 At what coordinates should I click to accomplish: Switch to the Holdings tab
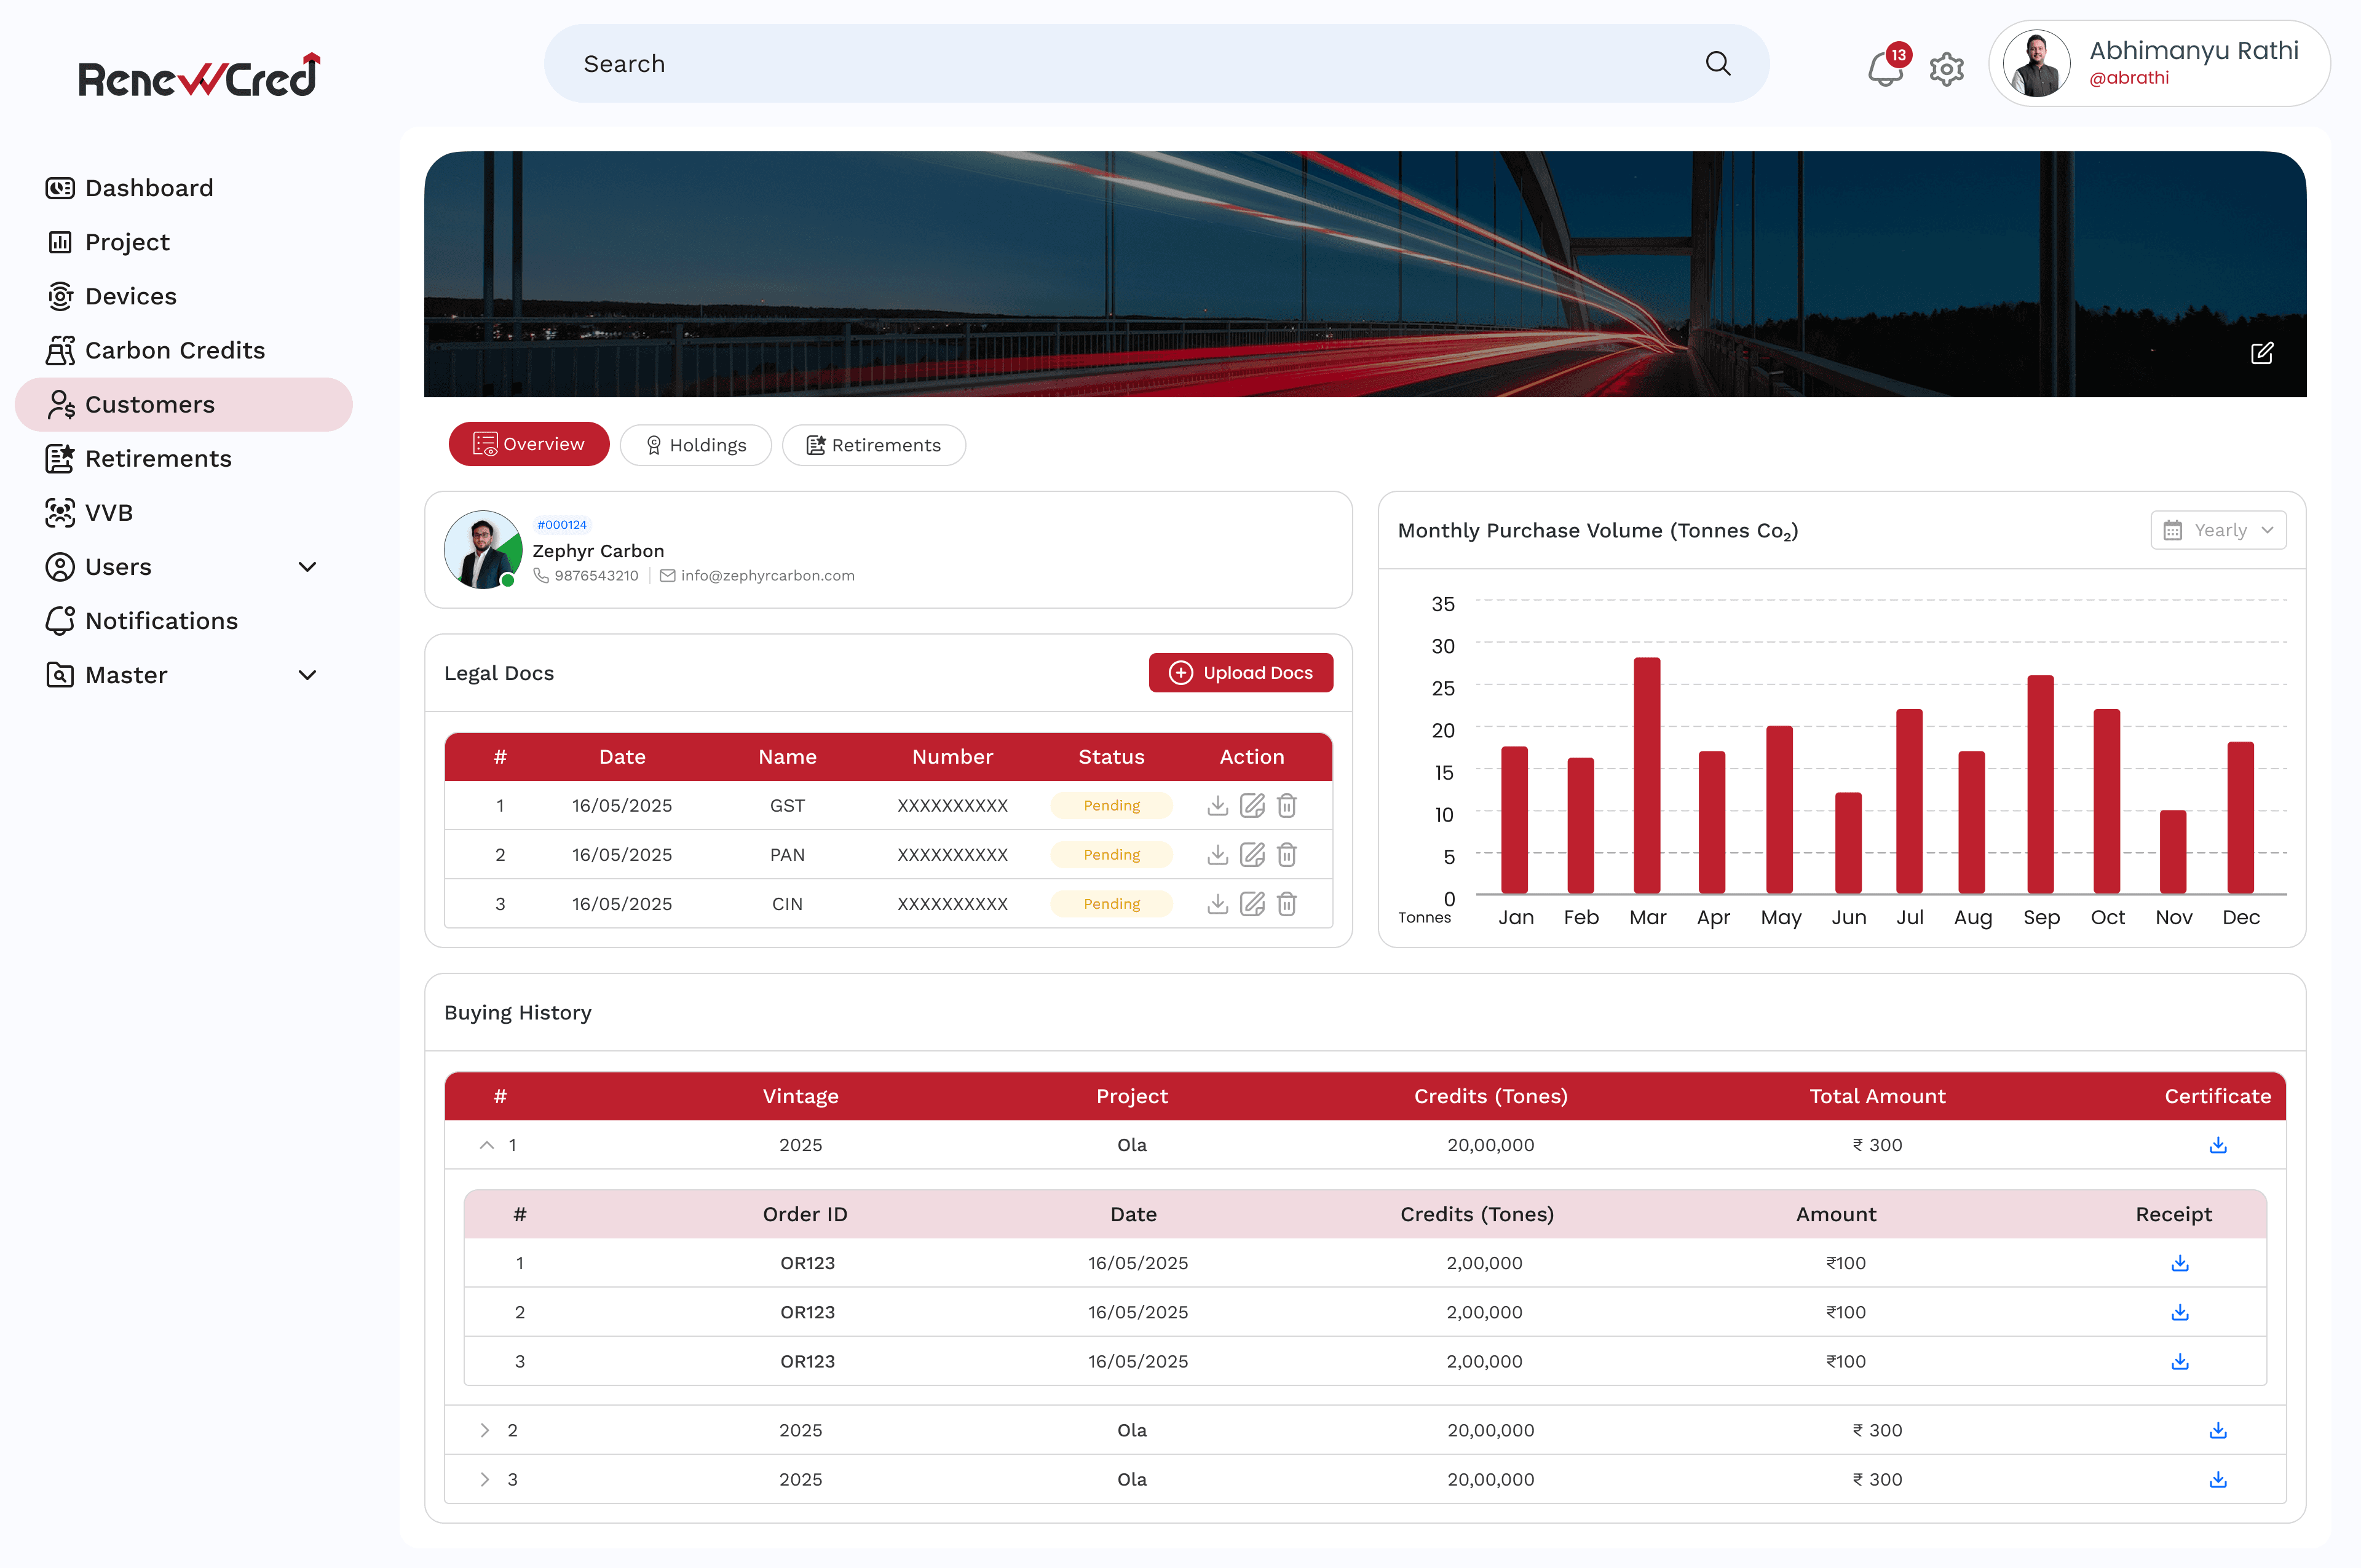(695, 445)
